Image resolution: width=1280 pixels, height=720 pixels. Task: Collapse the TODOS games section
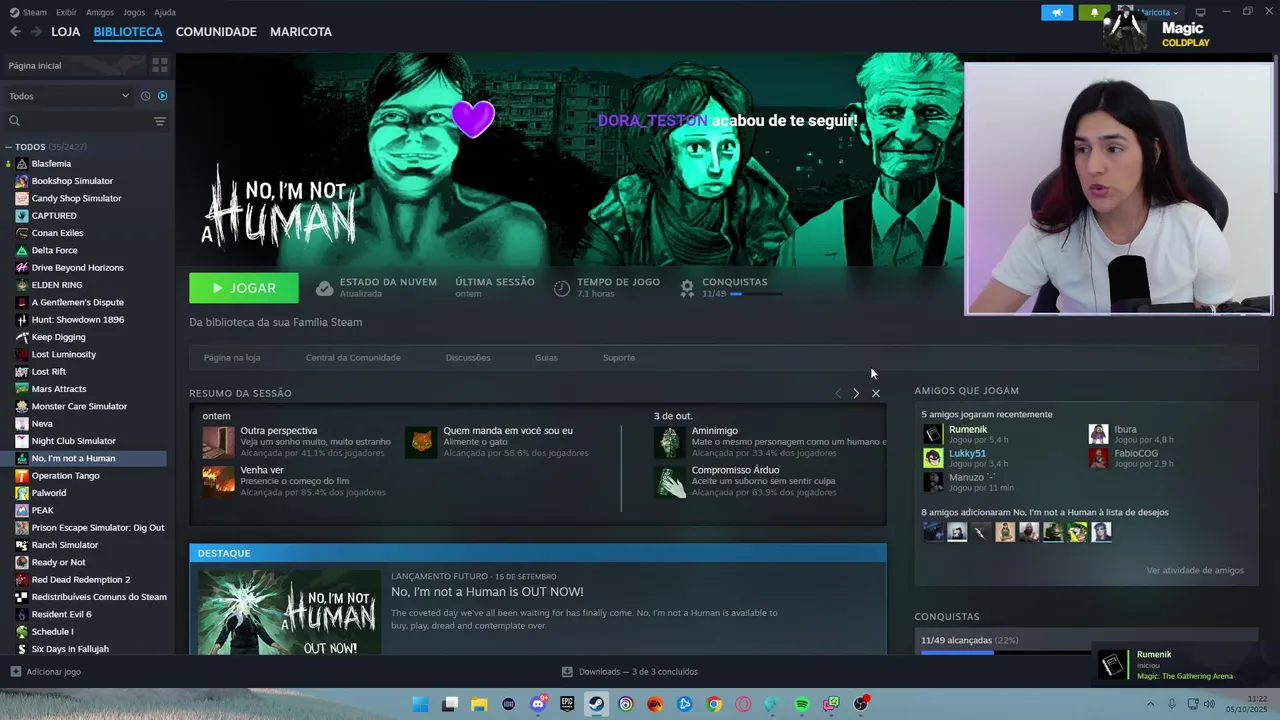coord(8,147)
